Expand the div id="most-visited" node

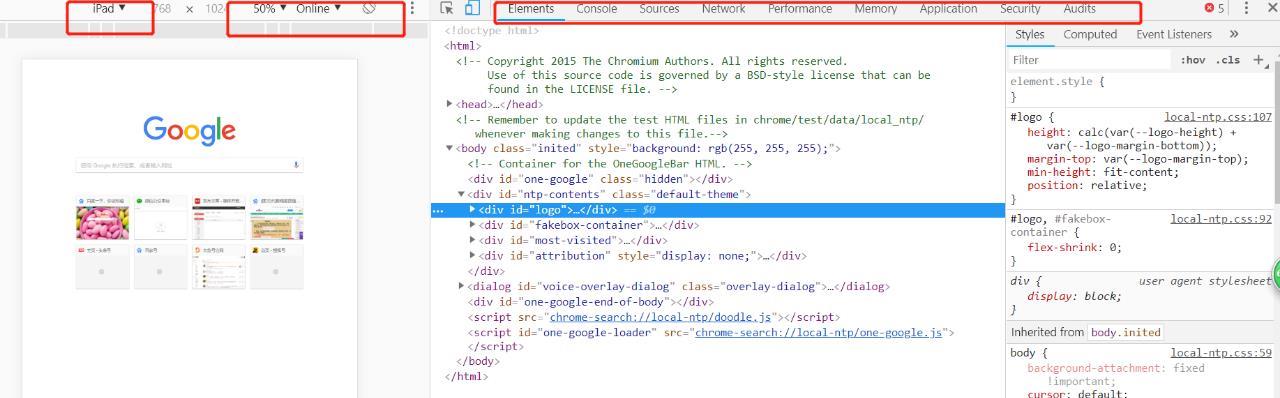(x=473, y=240)
